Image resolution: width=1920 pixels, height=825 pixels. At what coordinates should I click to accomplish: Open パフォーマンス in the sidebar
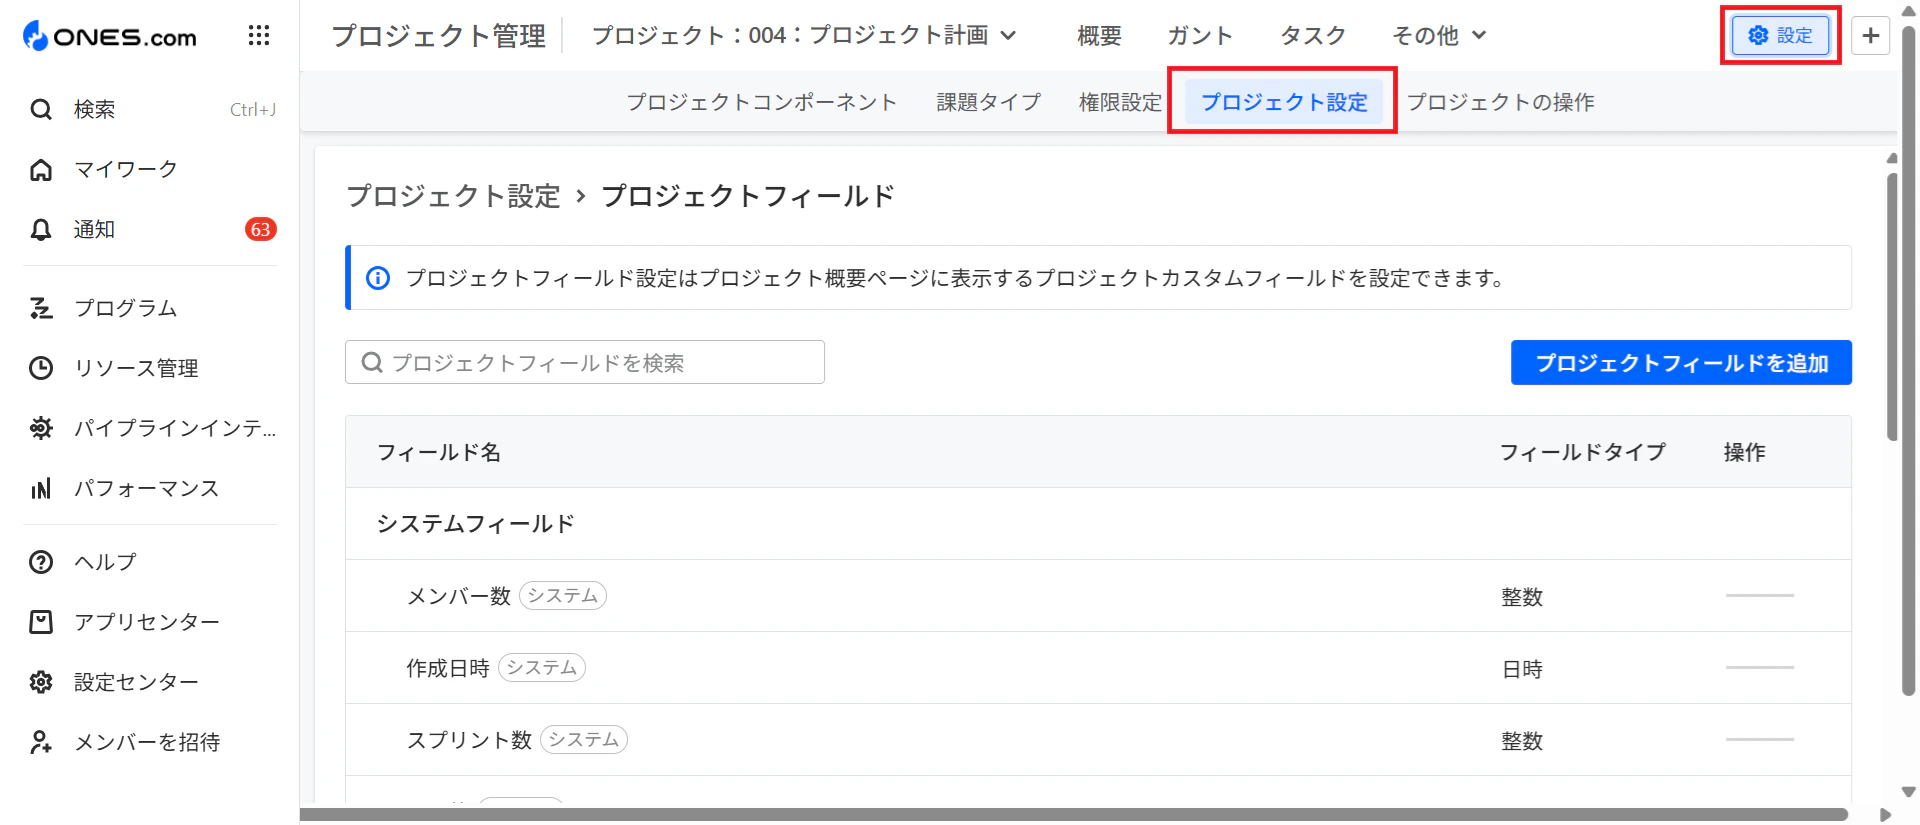point(146,488)
